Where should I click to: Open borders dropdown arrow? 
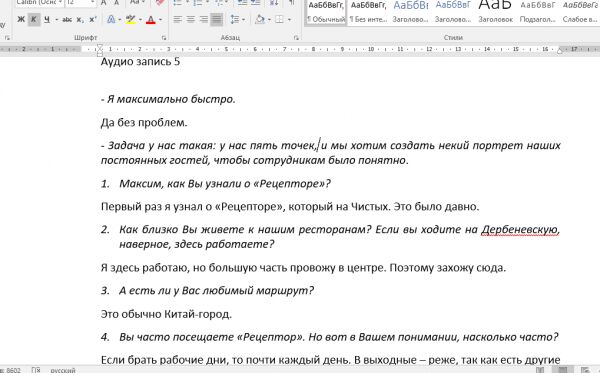coord(289,19)
